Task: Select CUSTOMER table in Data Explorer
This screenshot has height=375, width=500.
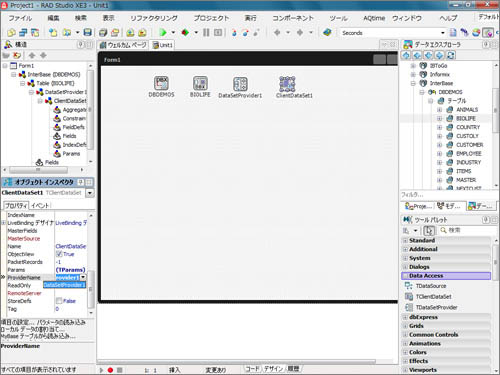Action: [469, 145]
